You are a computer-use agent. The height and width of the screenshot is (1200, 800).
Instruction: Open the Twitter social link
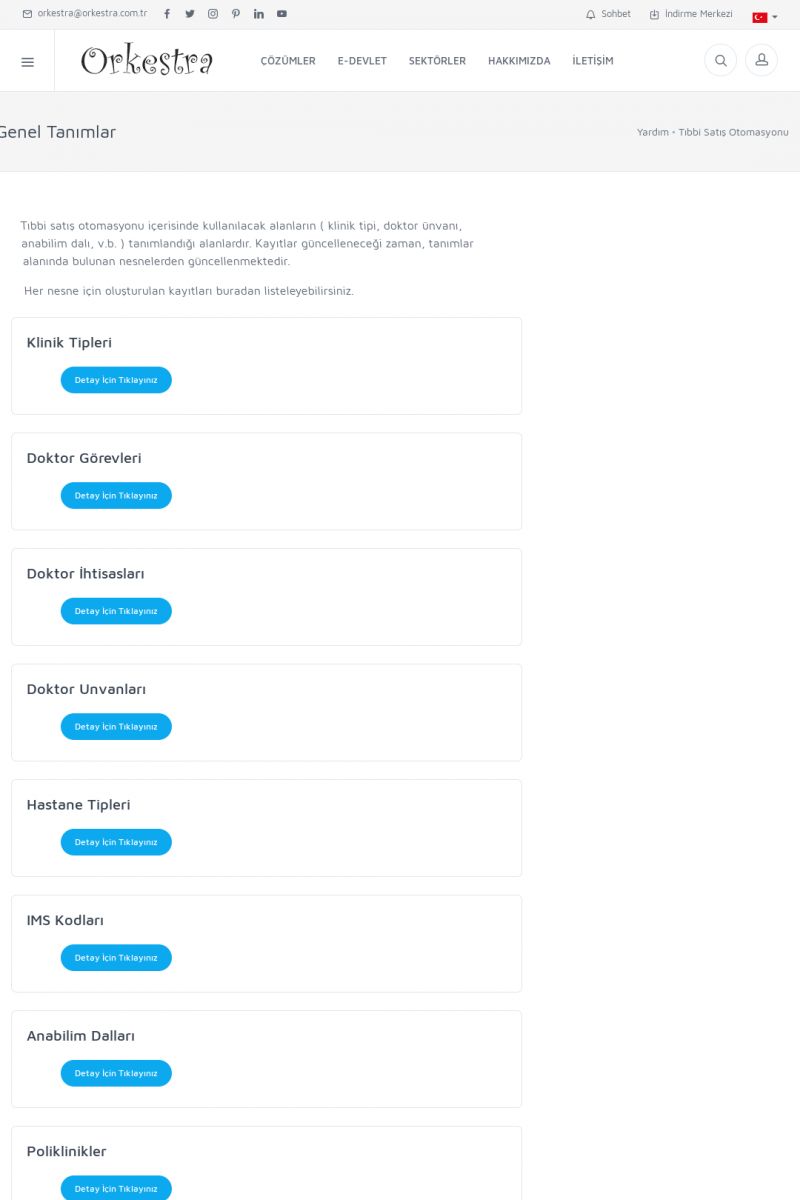(x=190, y=14)
